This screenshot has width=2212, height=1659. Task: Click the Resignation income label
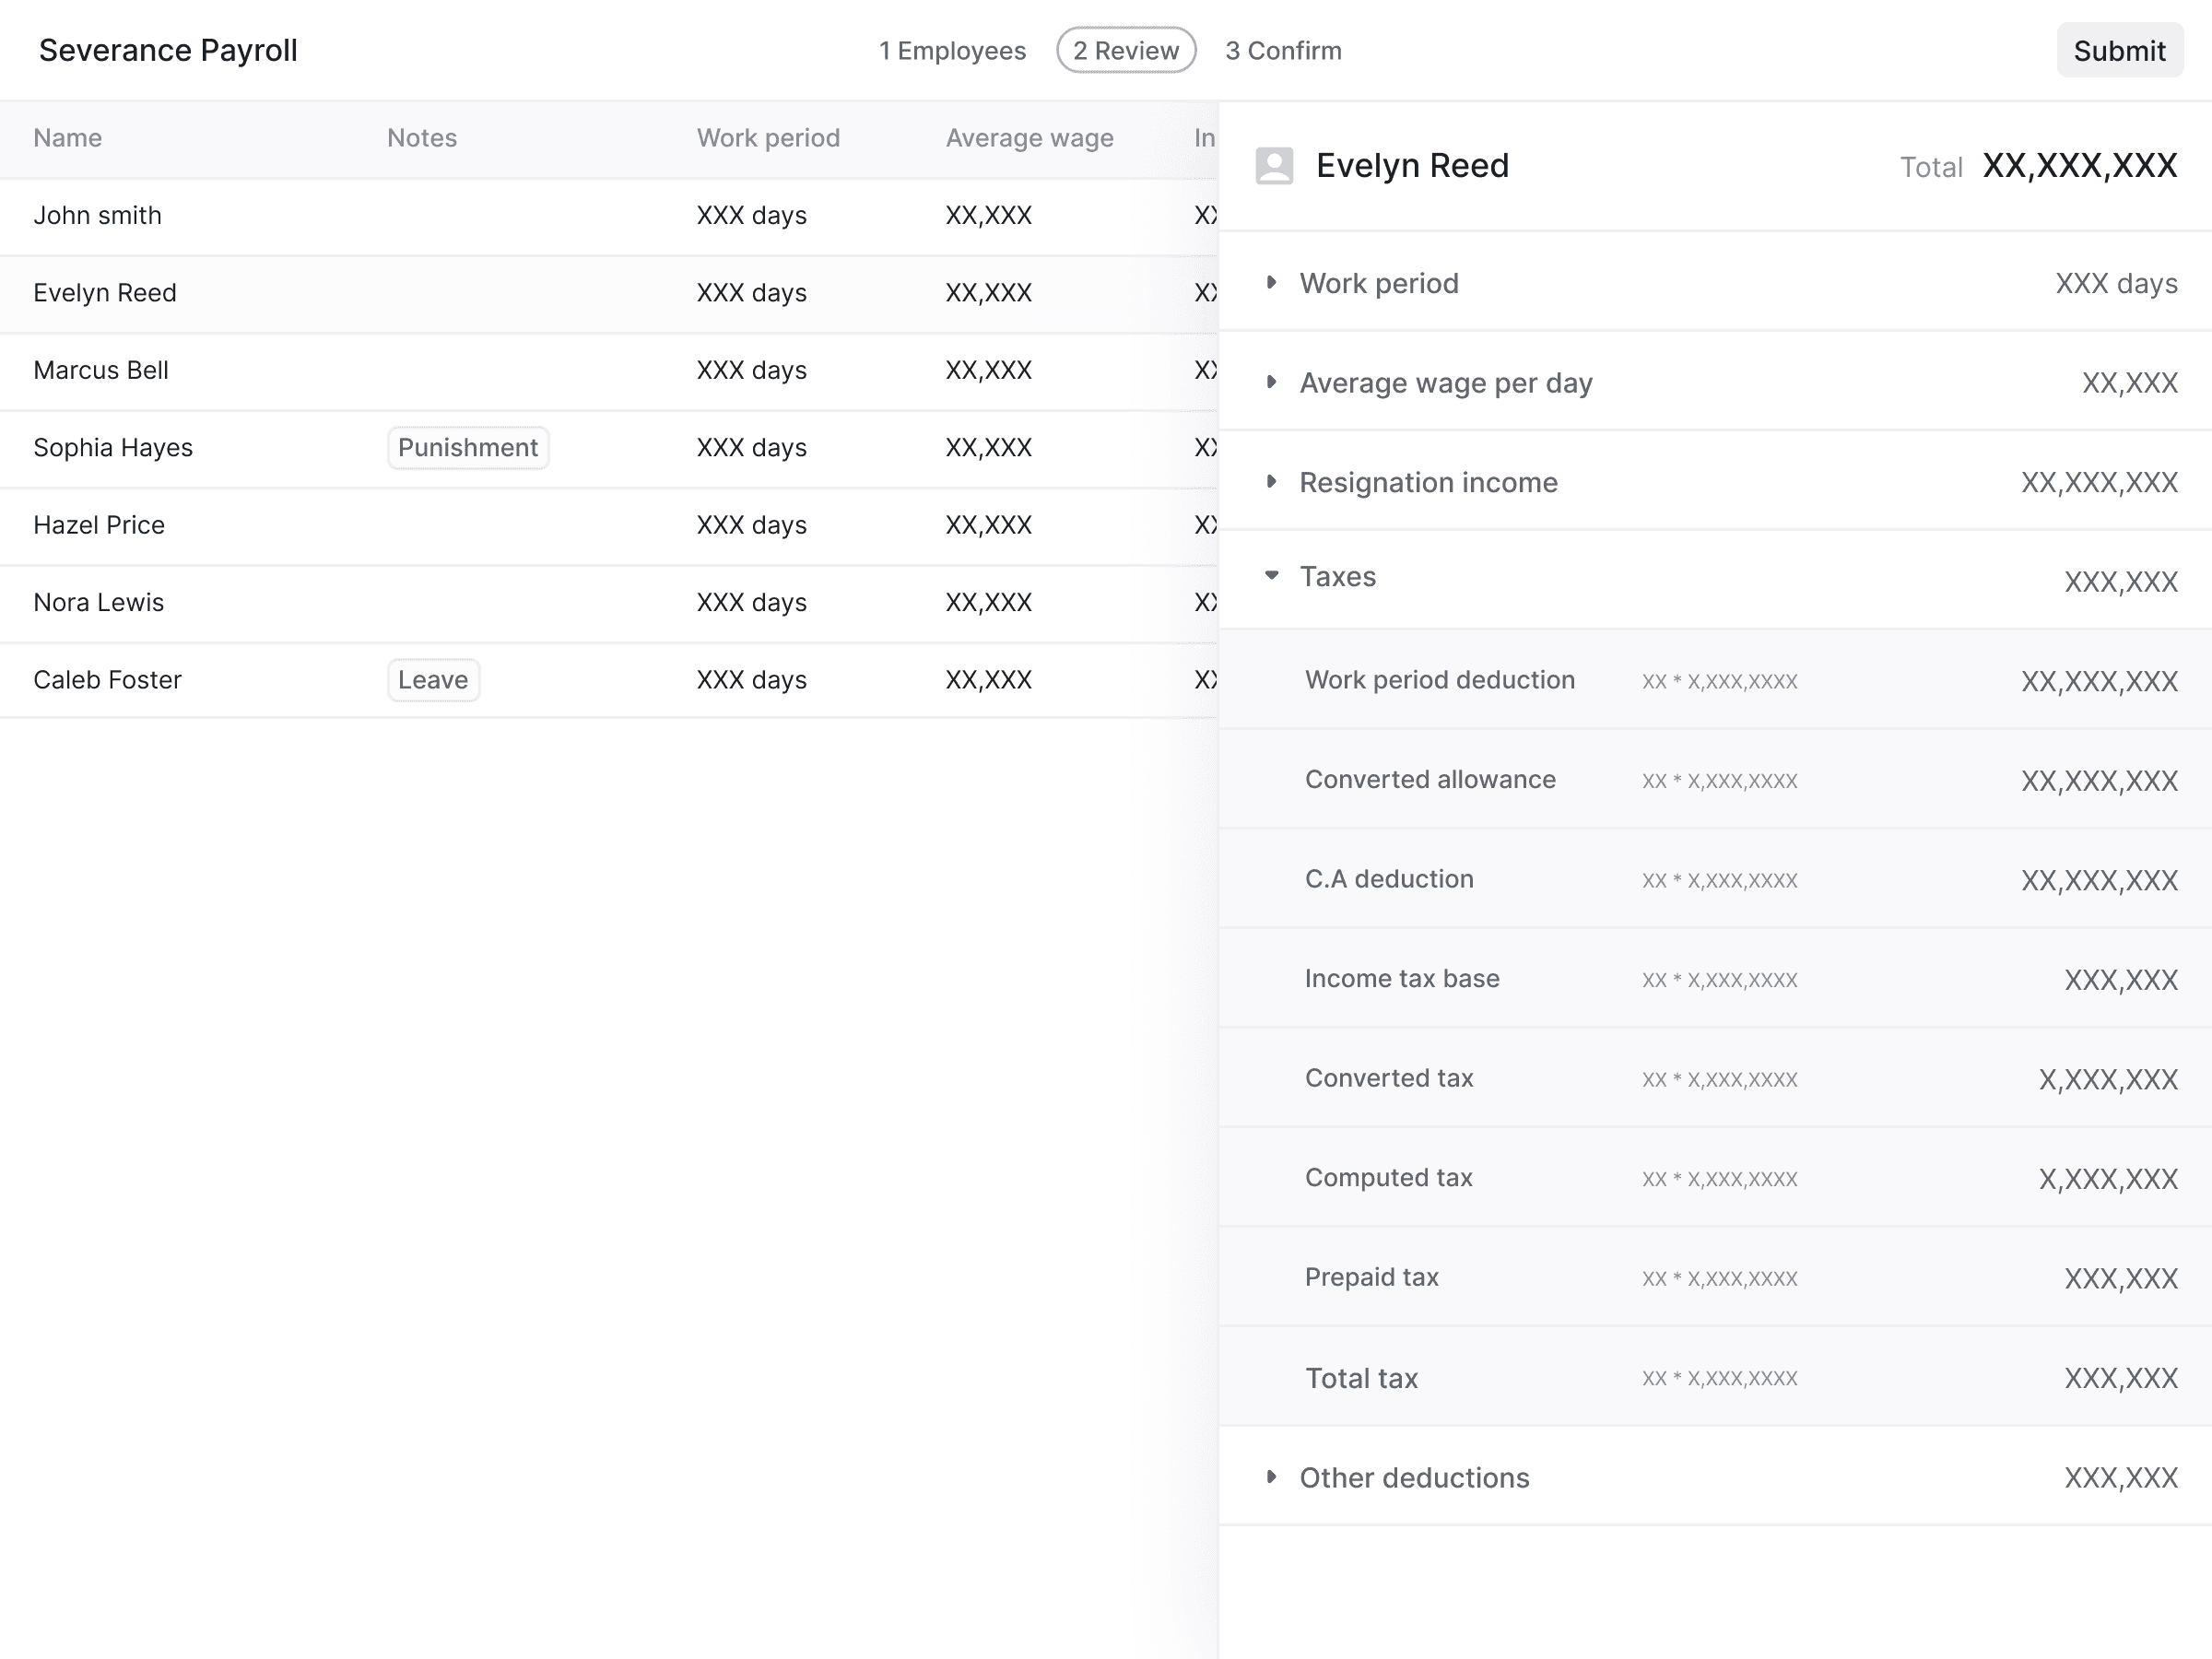[x=1428, y=482]
